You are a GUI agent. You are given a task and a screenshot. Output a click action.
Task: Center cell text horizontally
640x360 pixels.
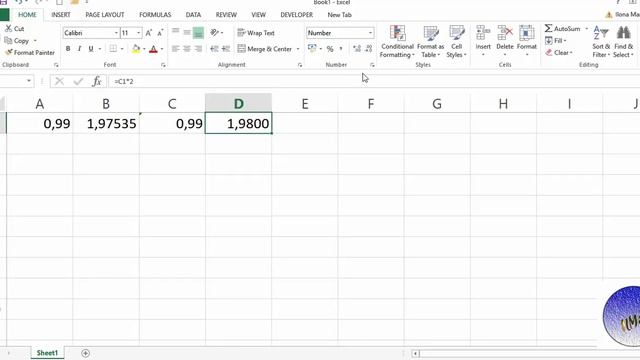(187, 49)
